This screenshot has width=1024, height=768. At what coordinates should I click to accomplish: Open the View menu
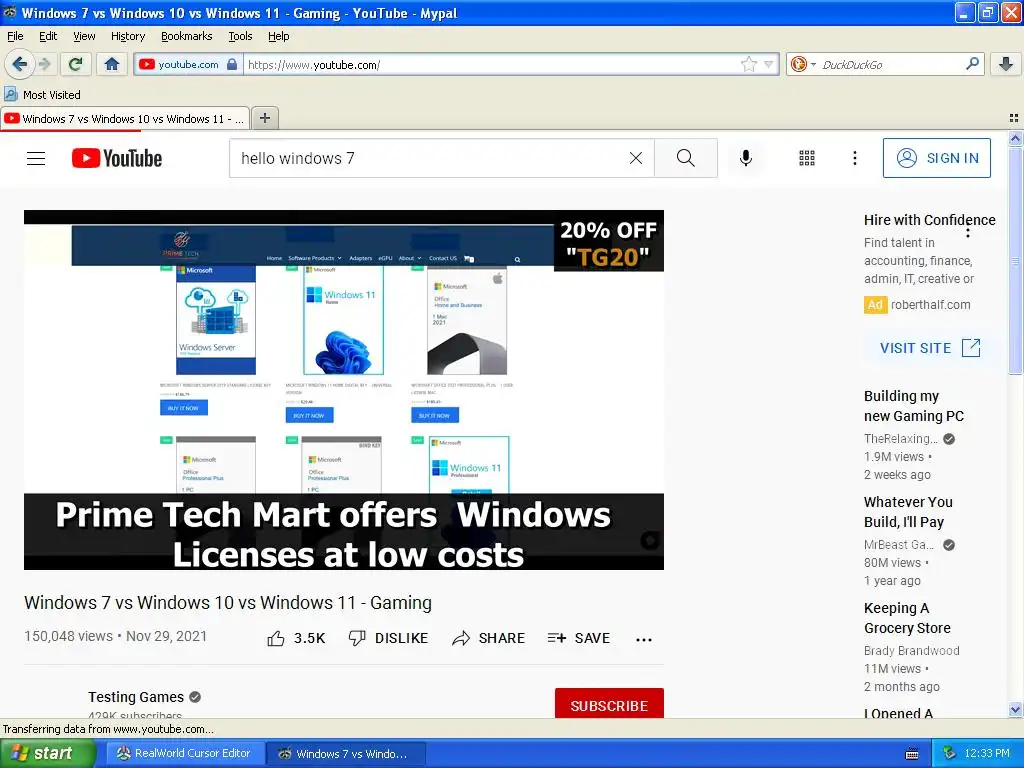click(84, 36)
